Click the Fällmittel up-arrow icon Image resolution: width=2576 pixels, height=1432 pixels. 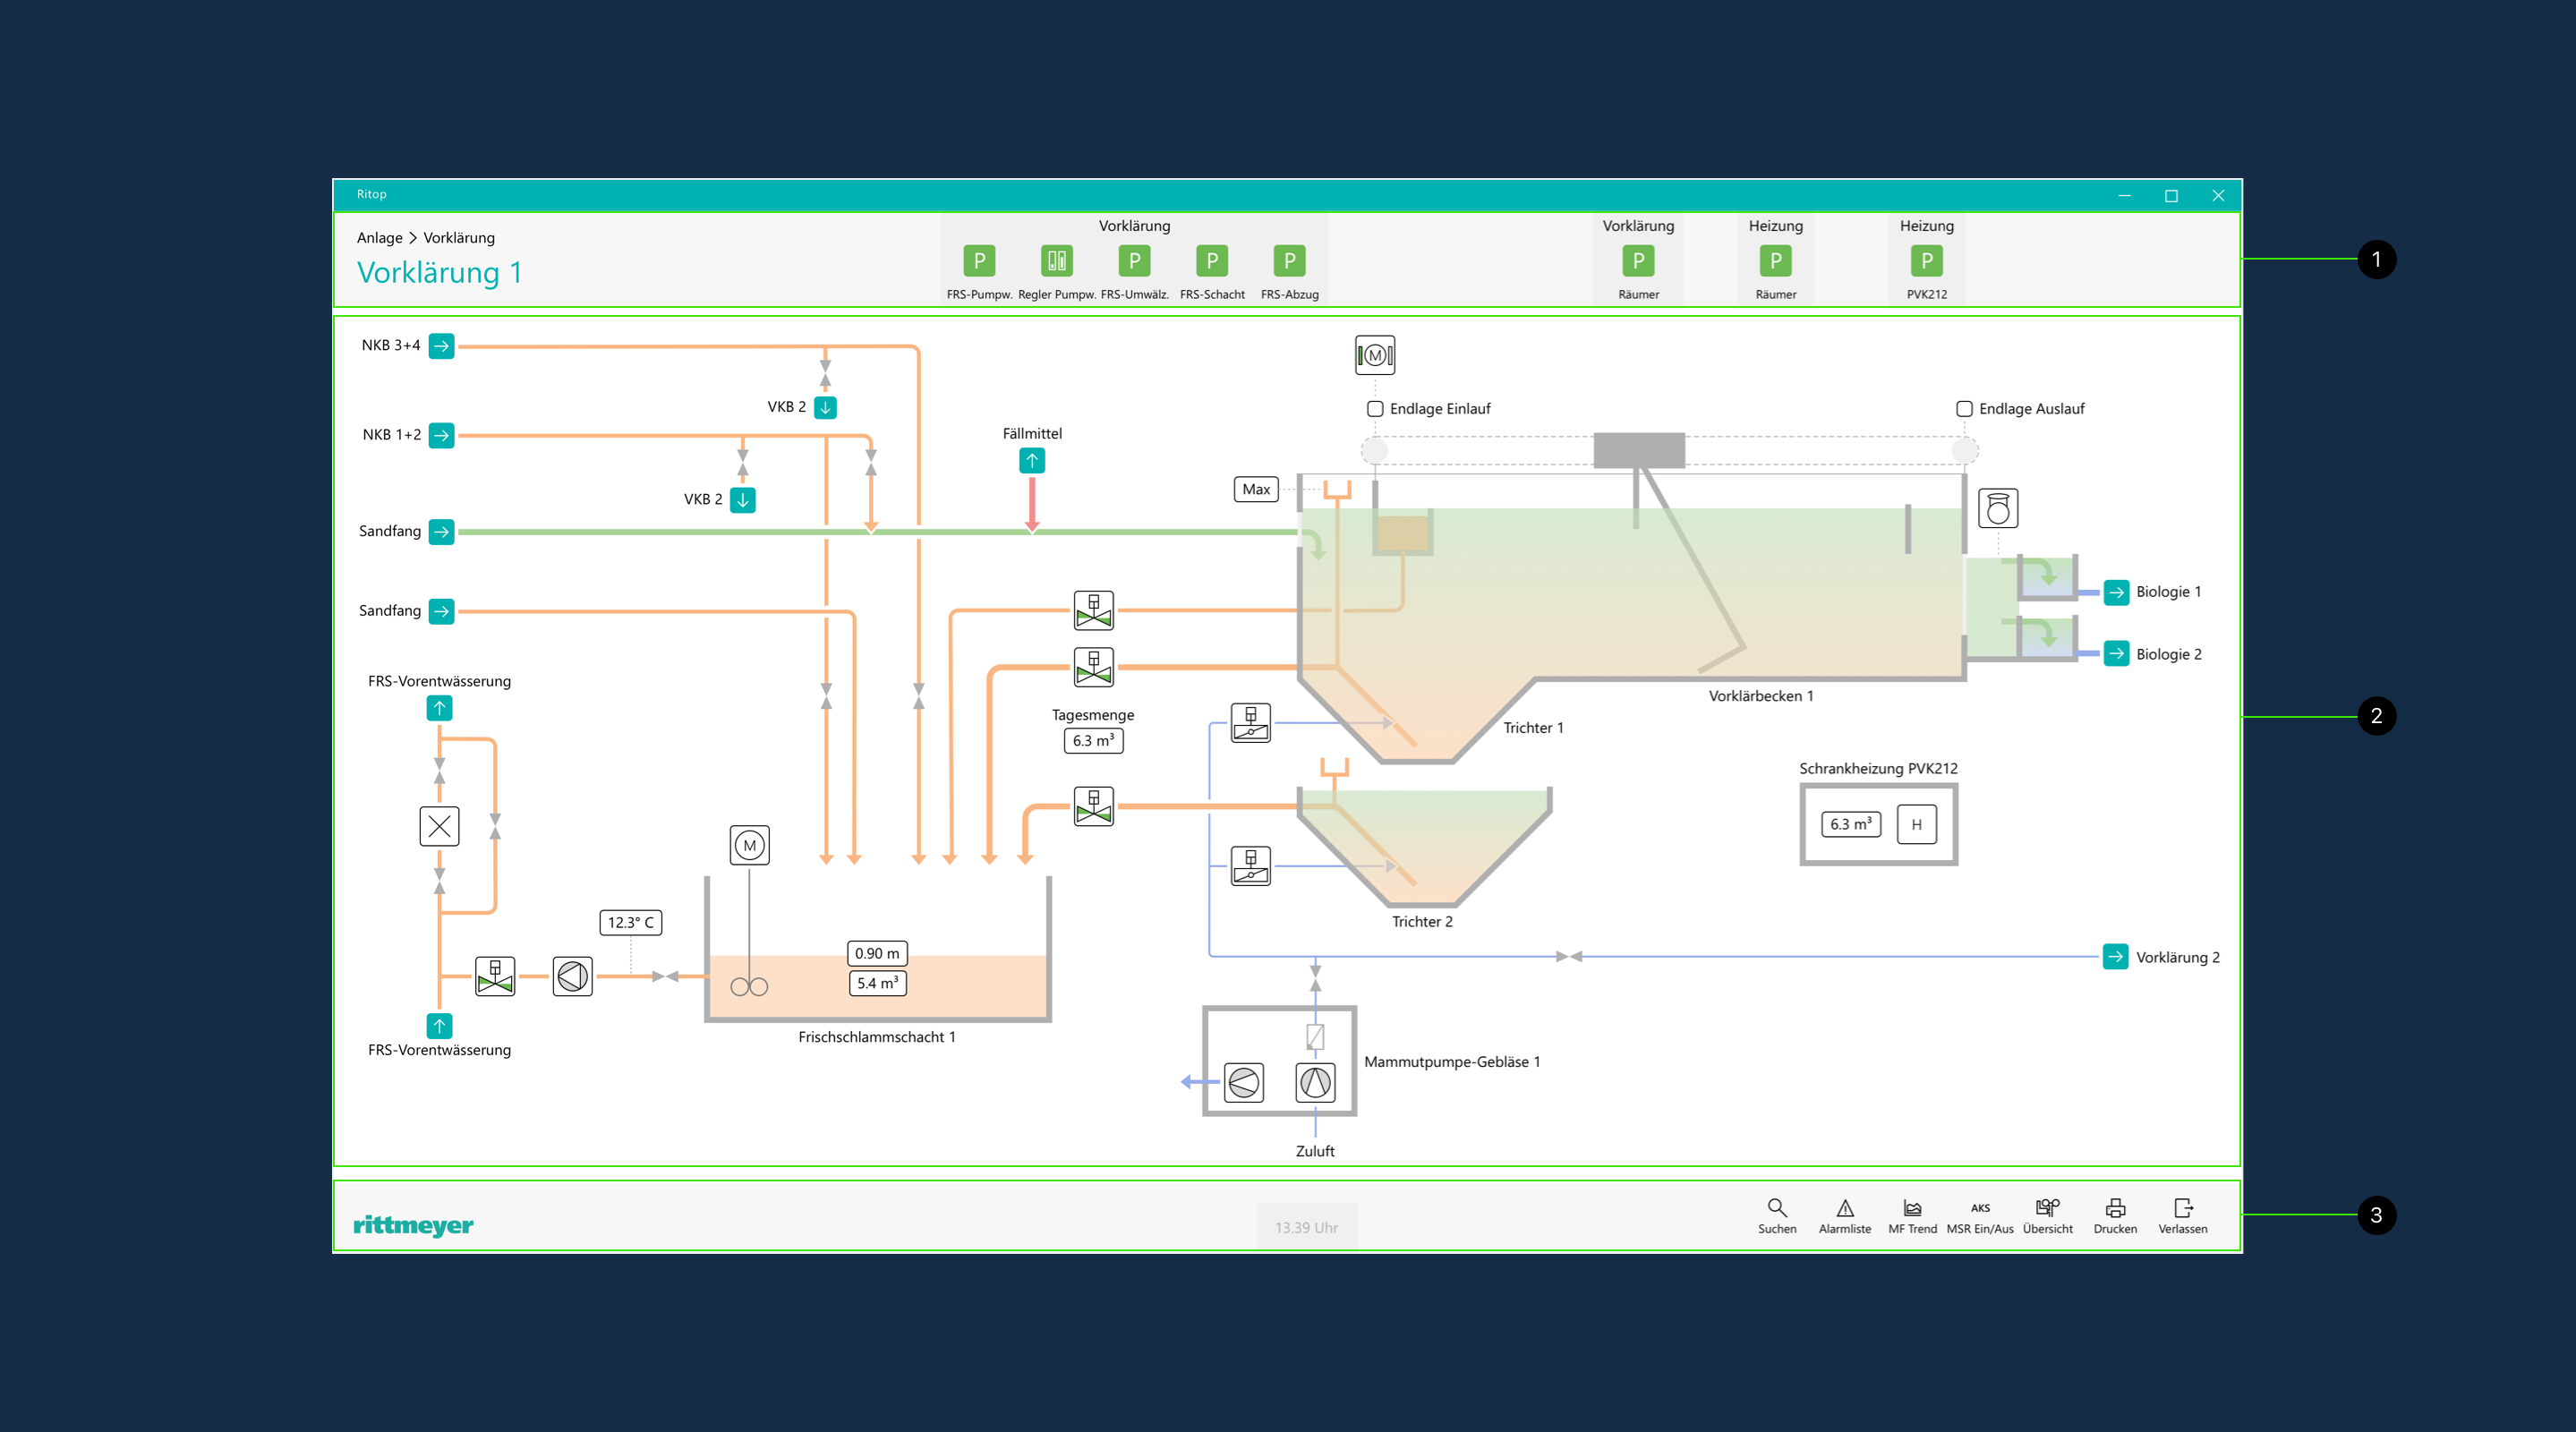[1032, 460]
